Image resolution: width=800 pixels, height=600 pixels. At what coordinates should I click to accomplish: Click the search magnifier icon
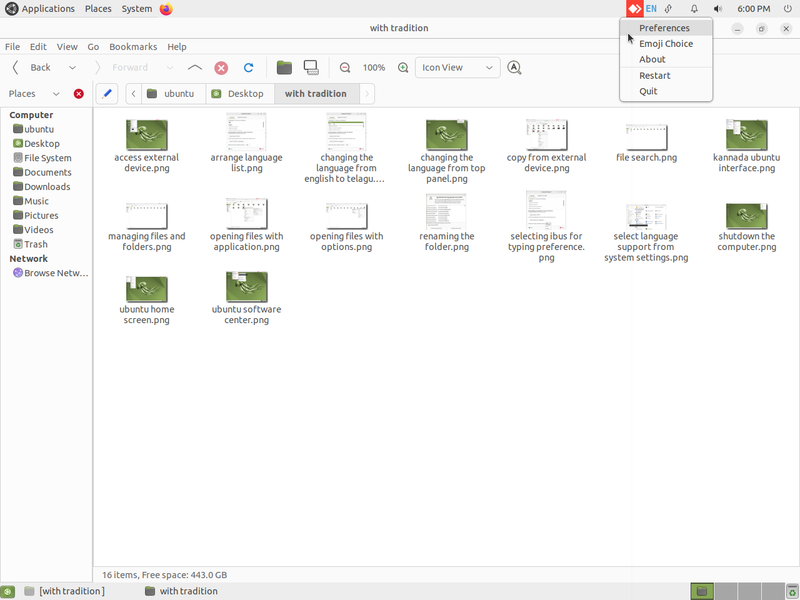514,67
